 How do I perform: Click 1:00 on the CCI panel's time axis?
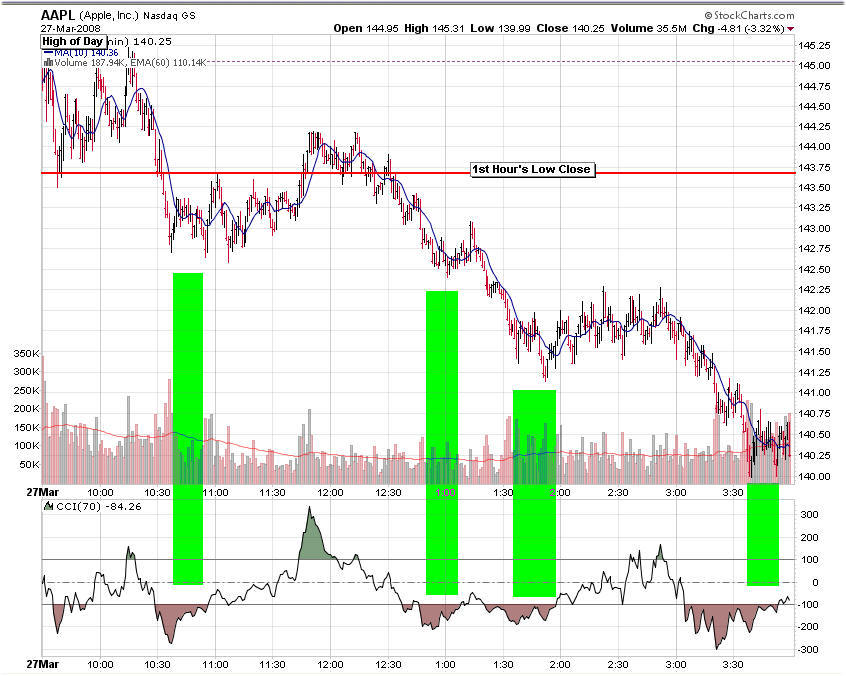tap(445, 665)
